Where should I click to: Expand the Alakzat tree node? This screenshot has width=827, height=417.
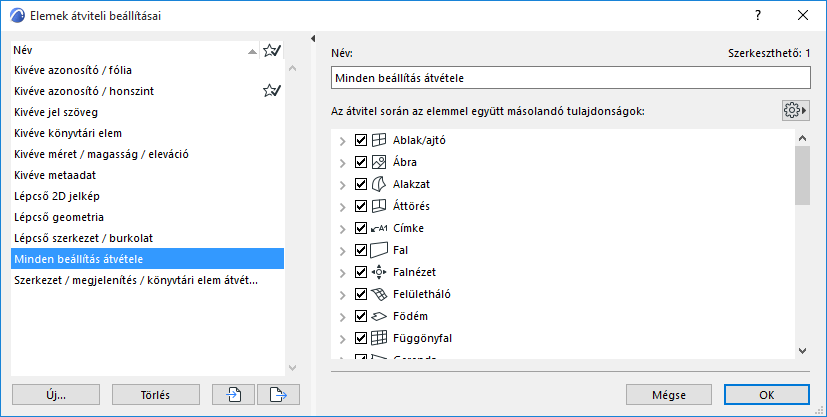[343, 184]
